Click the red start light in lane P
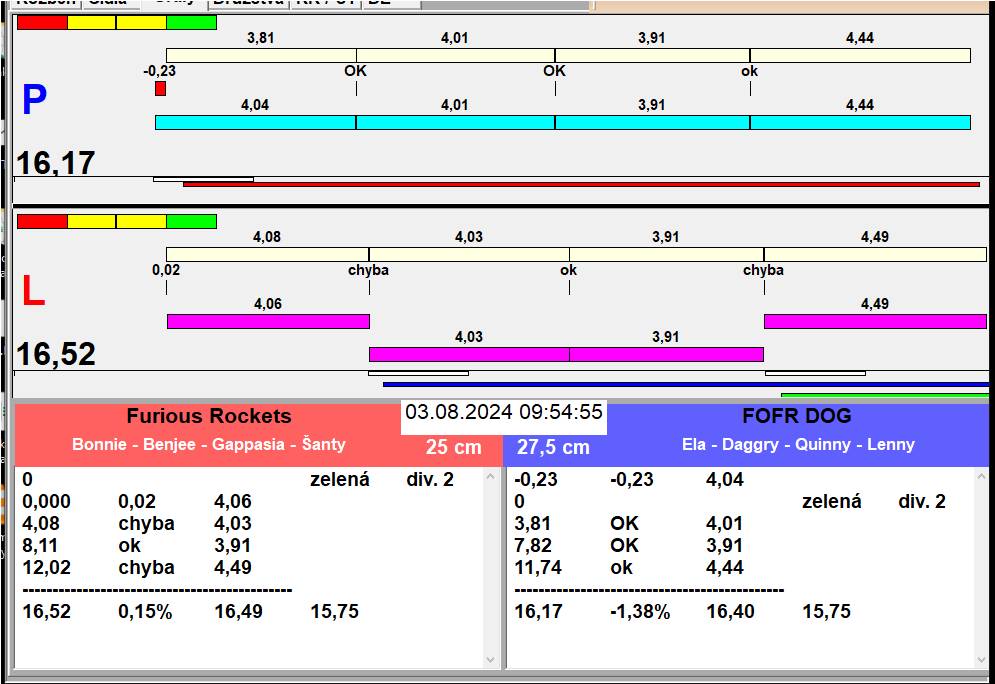This screenshot has width=995, height=684. (42, 22)
